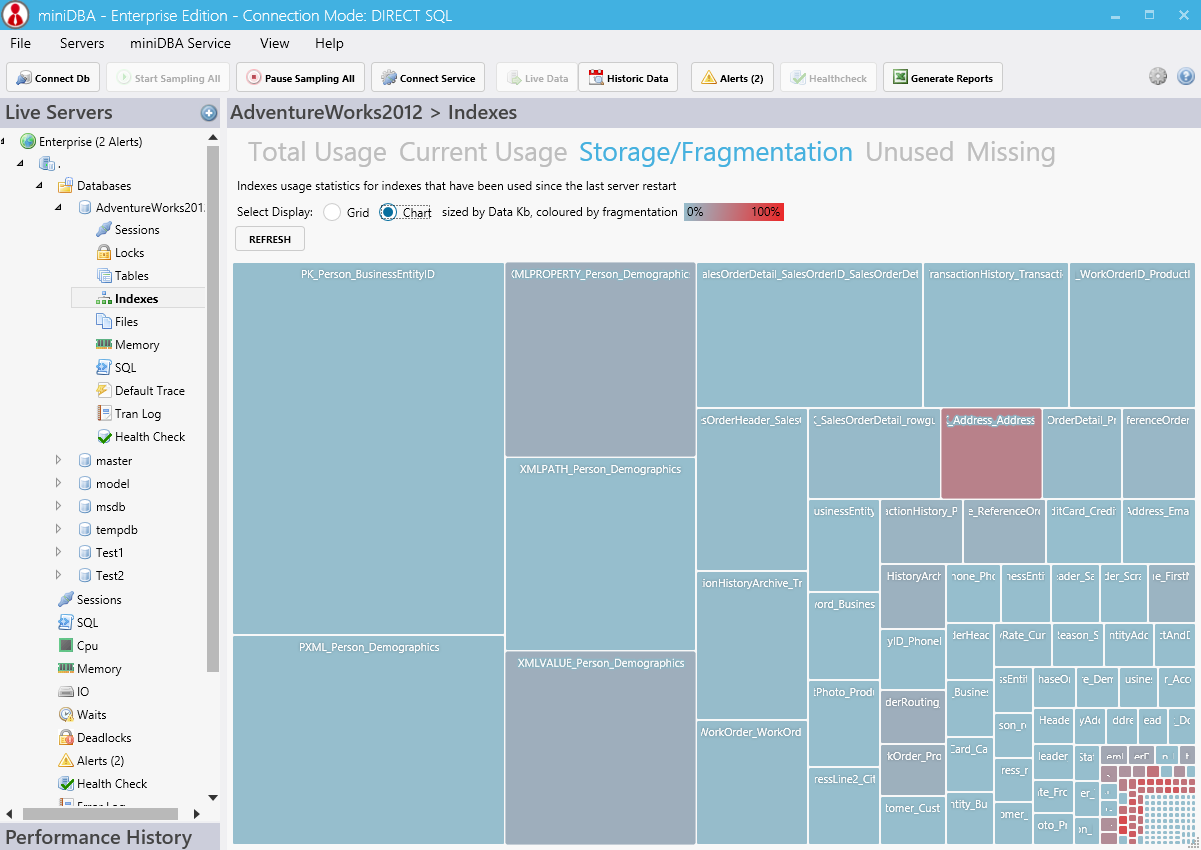1201x850 pixels.
Task: Select the Locks item in the tree
Action: 129,252
